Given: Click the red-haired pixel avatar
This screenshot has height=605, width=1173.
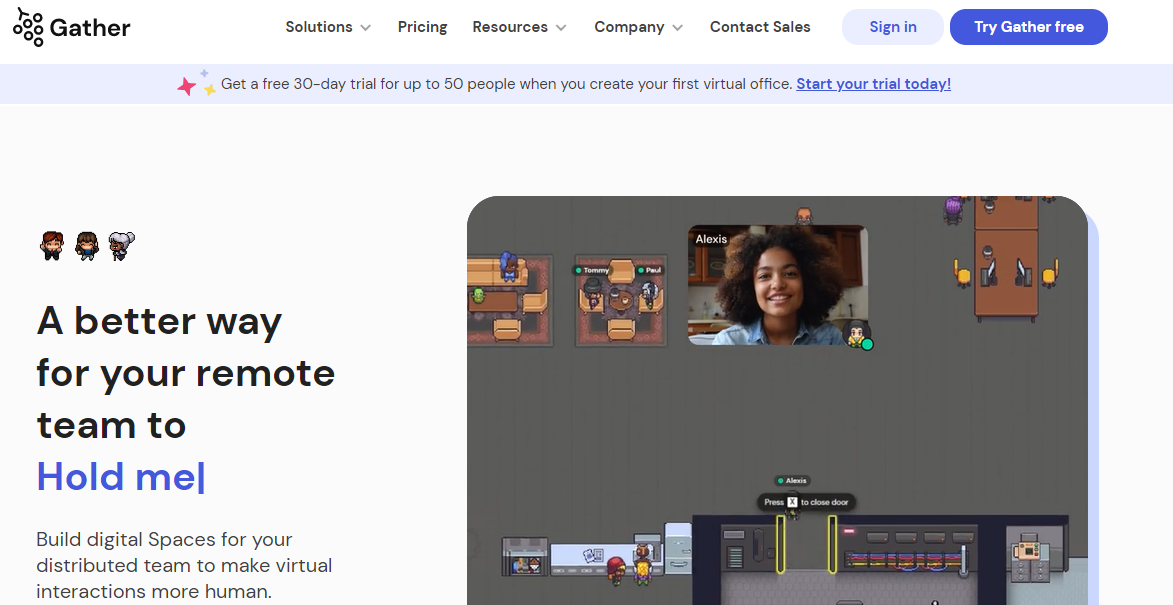Looking at the screenshot, I should click(52, 245).
